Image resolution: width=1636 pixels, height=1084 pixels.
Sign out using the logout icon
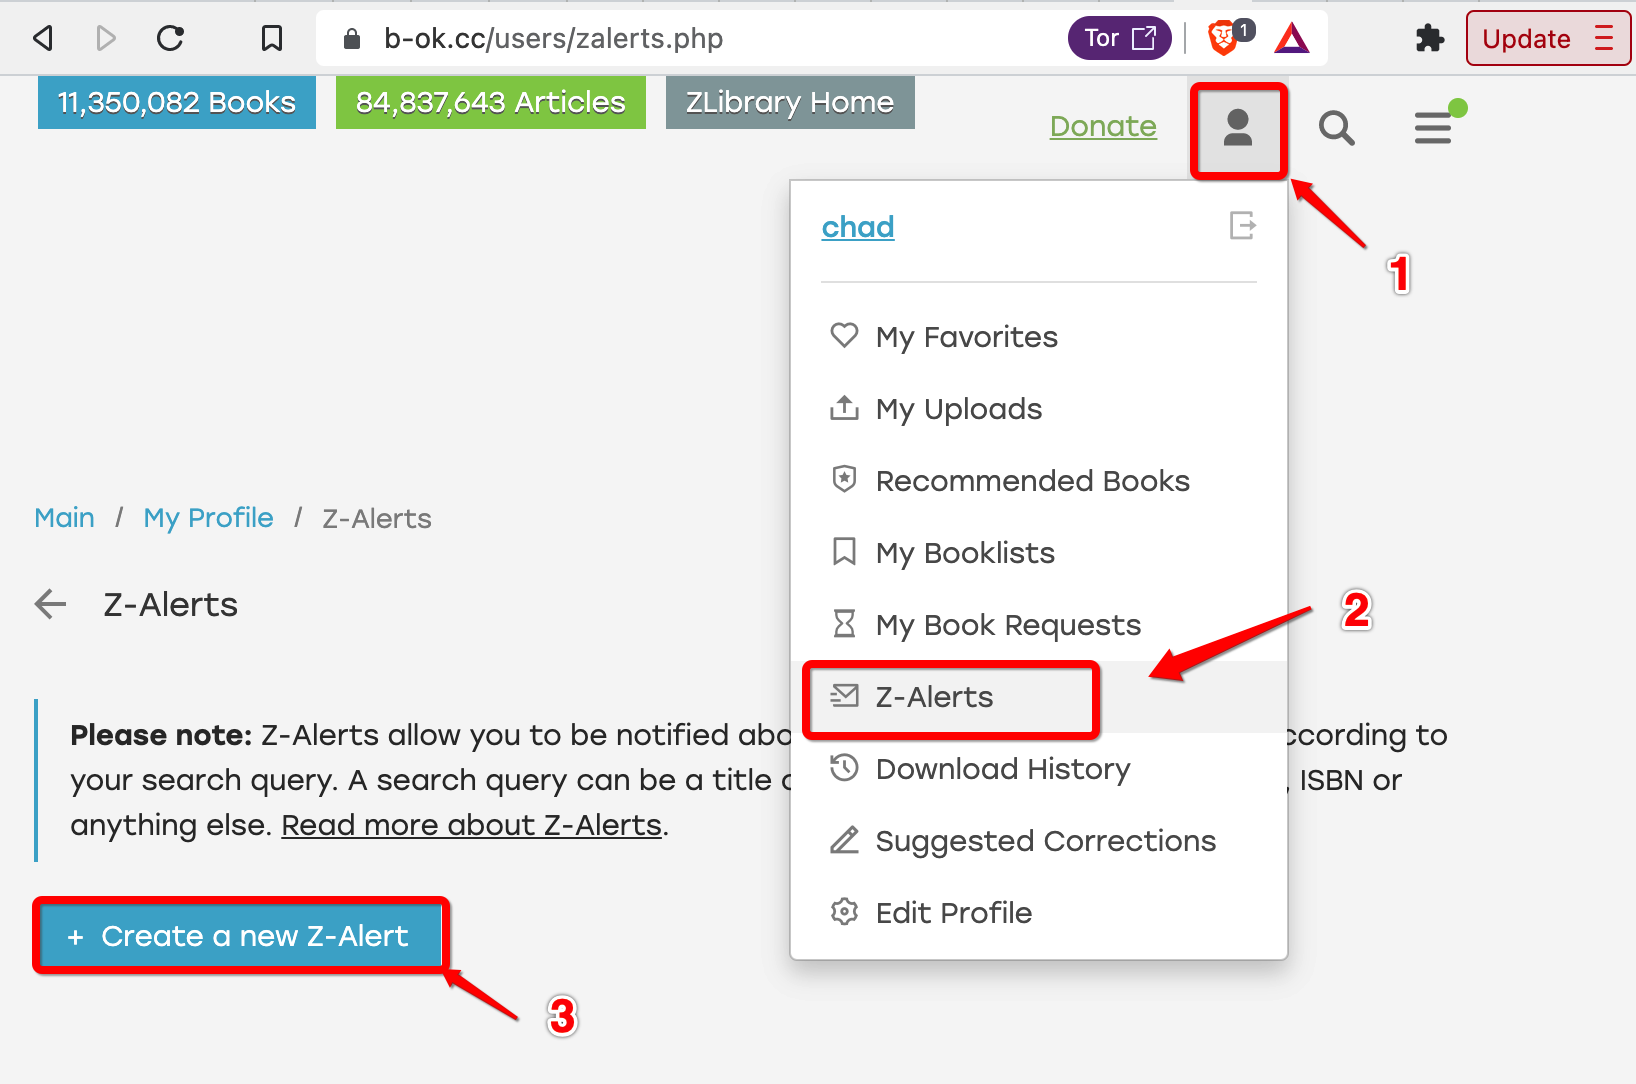[x=1242, y=227]
